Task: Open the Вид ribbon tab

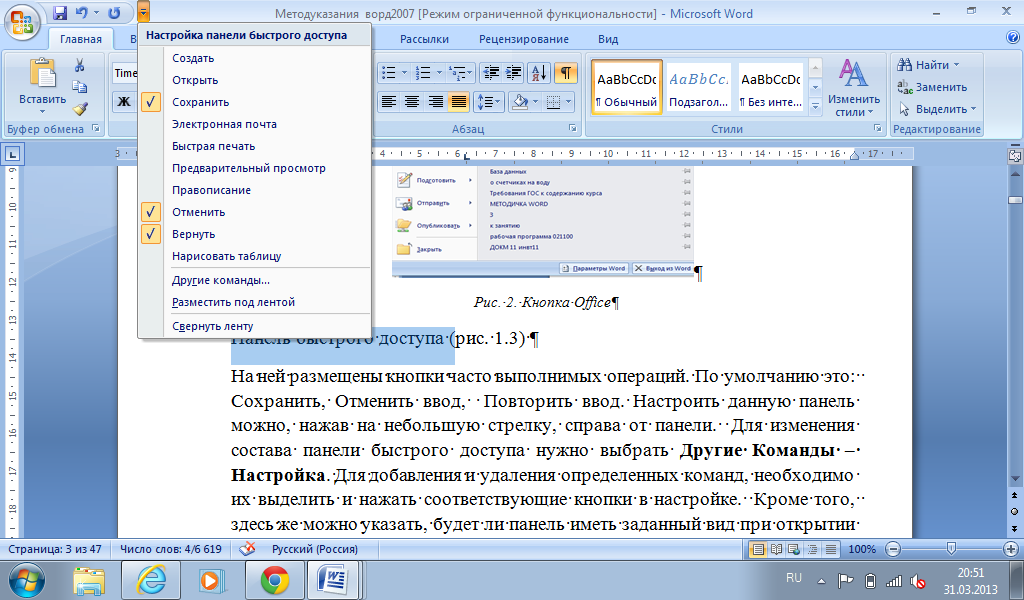Action: point(608,39)
